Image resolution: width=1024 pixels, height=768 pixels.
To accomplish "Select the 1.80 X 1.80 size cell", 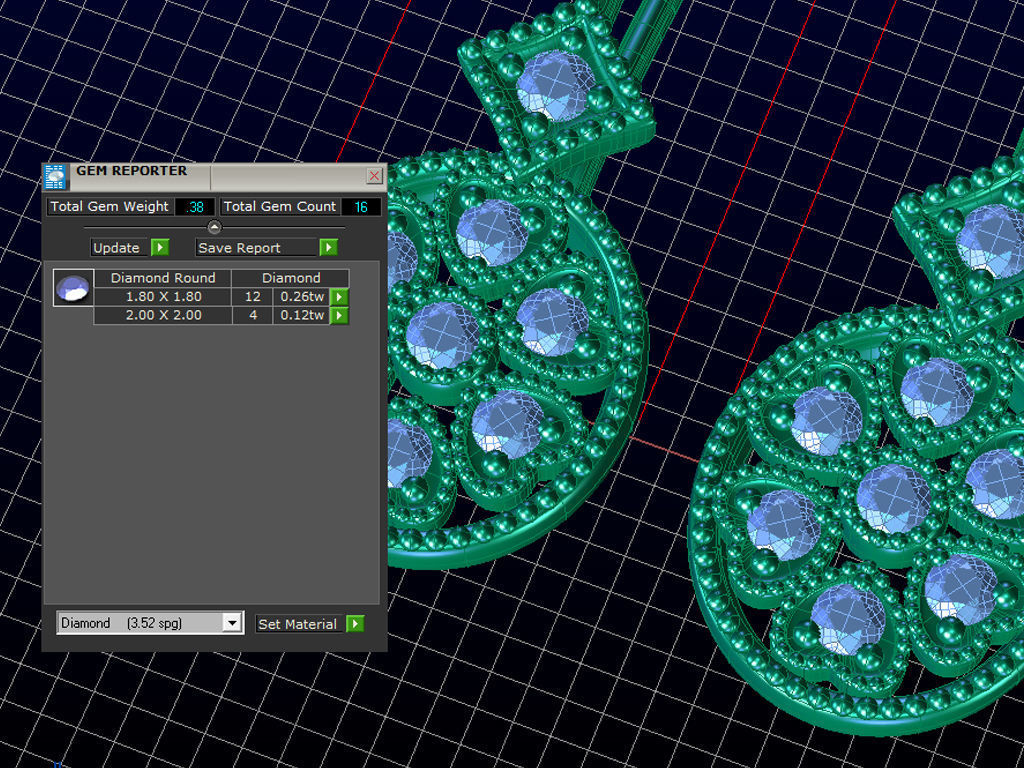I will point(163,296).
